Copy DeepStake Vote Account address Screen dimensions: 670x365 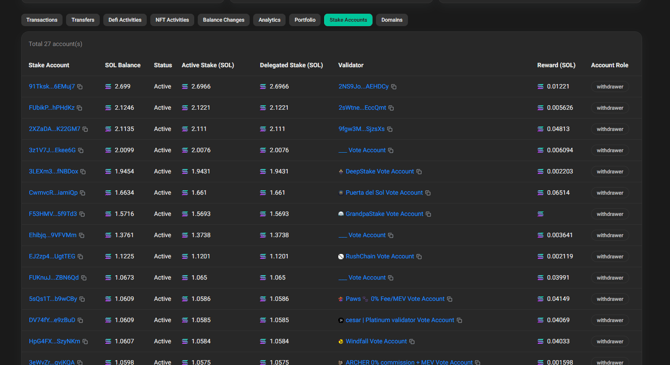click(x=419, y=172)
